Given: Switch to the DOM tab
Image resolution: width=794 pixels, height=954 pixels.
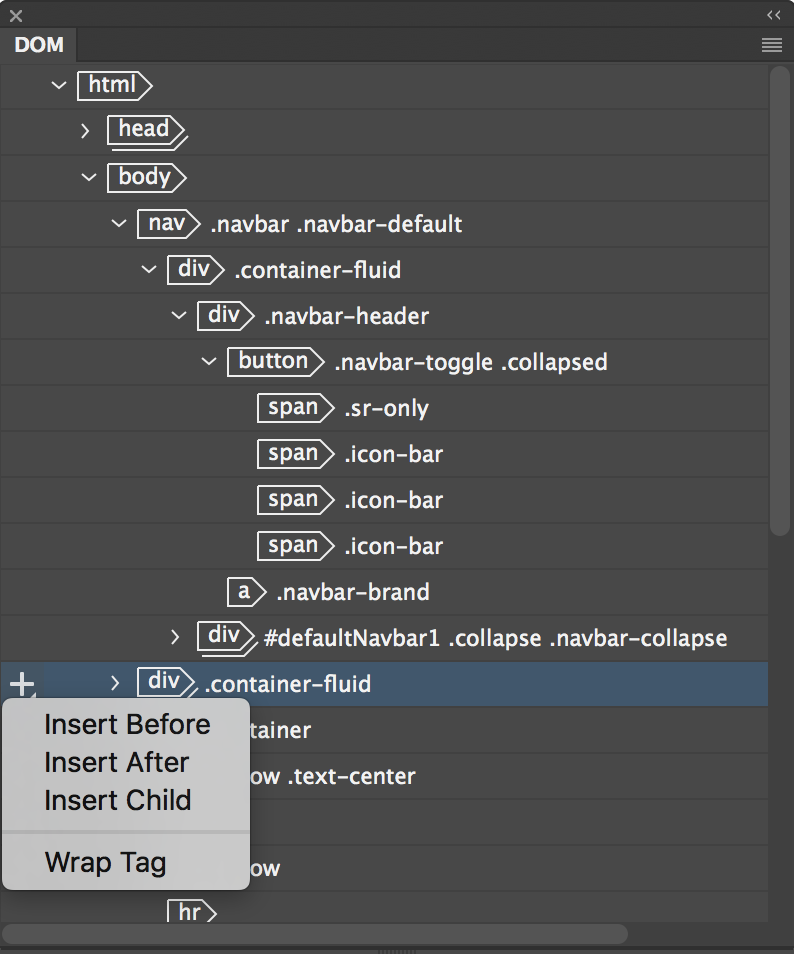Looking at the screenshot, I should (38, 45).
